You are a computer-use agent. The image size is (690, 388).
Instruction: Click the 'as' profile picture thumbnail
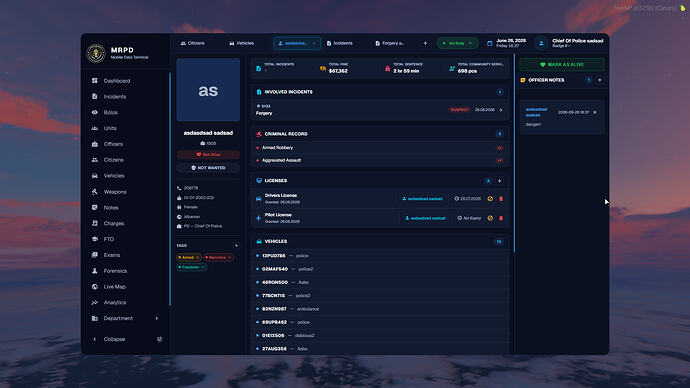tap(208, 90)
